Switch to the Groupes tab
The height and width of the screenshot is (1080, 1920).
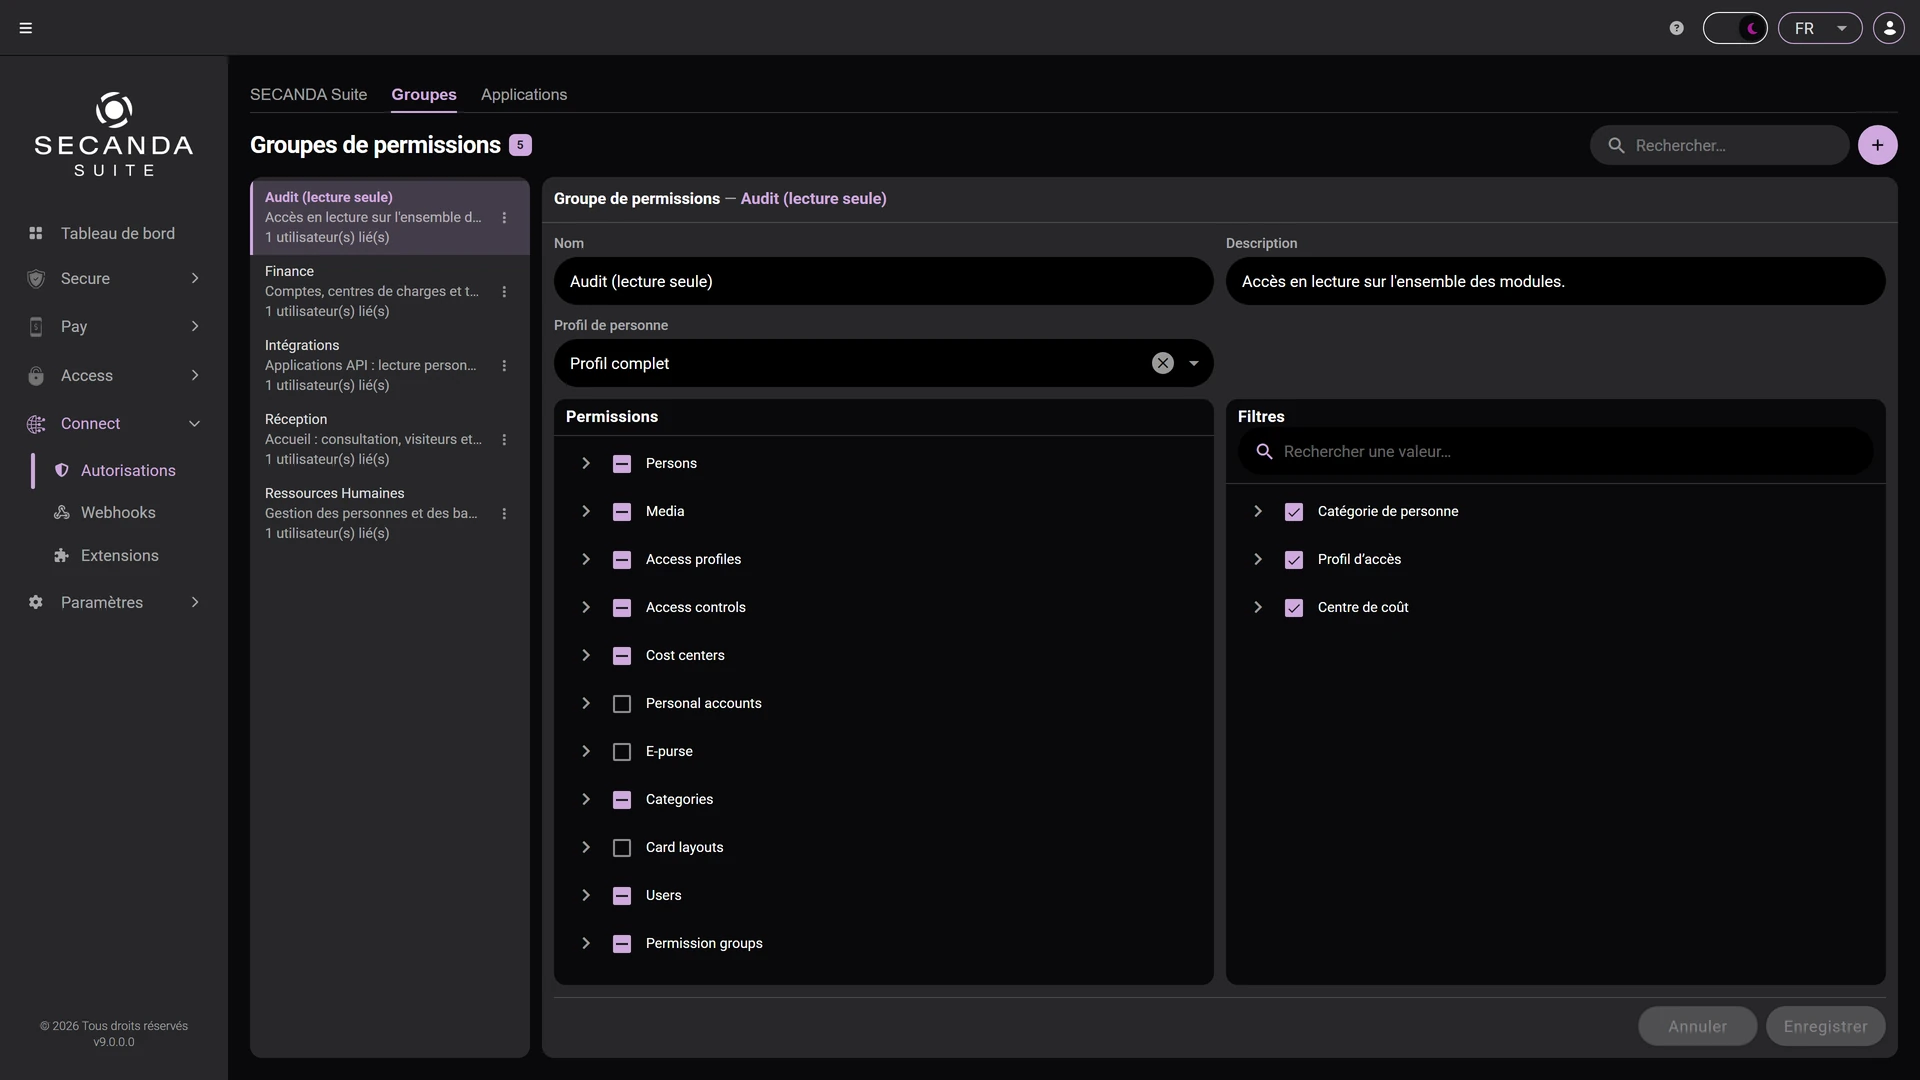pos(424,95)
